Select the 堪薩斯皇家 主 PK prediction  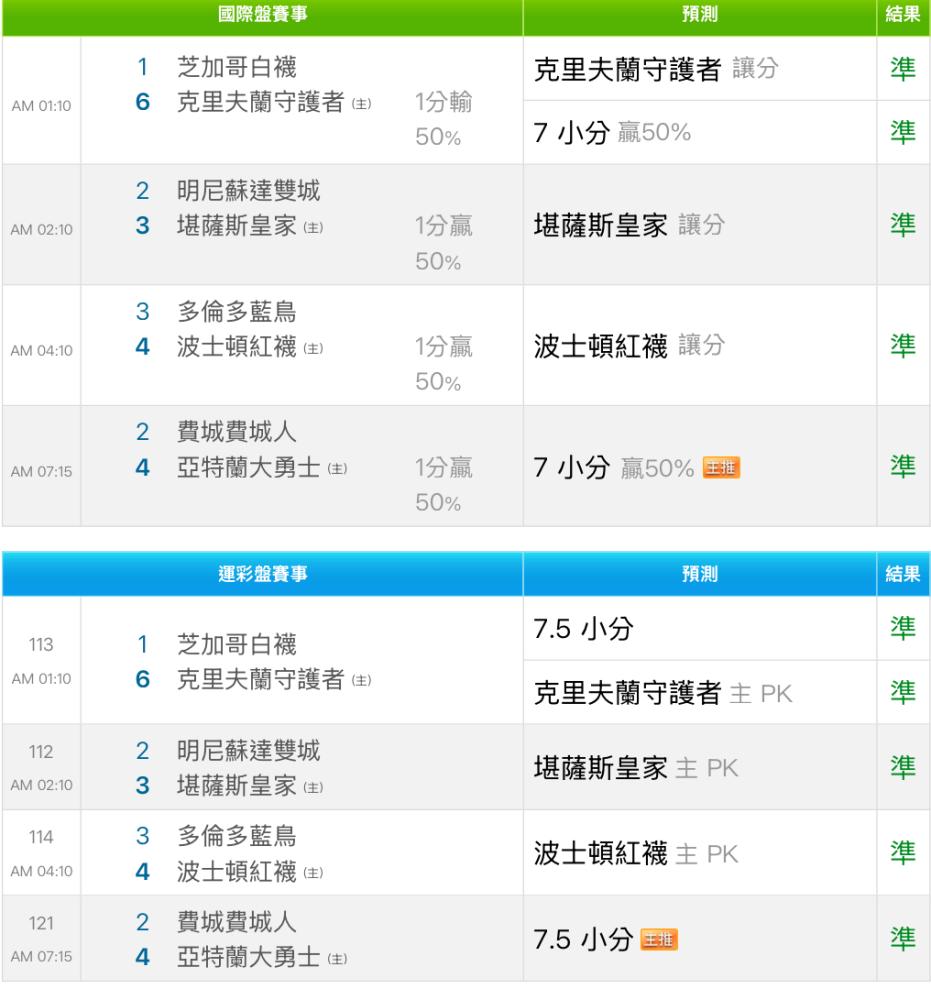pos(636,768)
